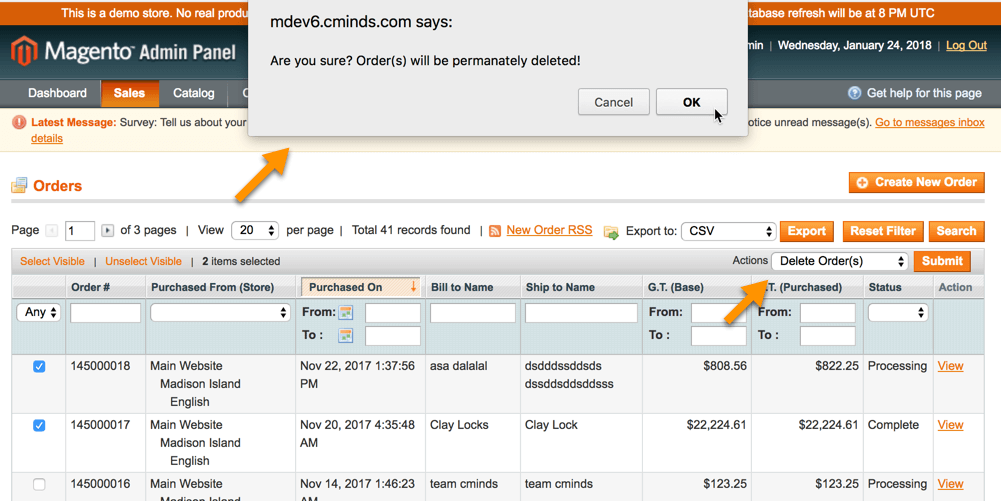Click the Order # filter input field

click(x=105, y=313)
